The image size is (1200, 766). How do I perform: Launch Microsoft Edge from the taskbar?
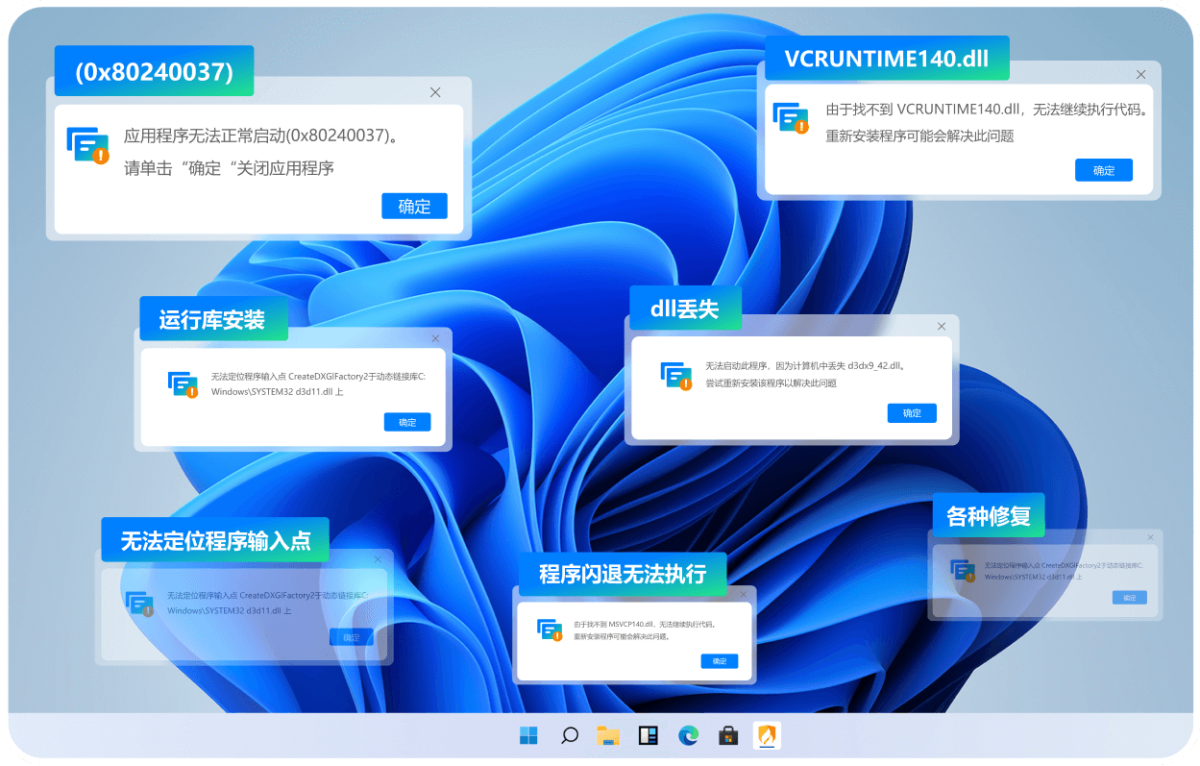click(688, 737)
